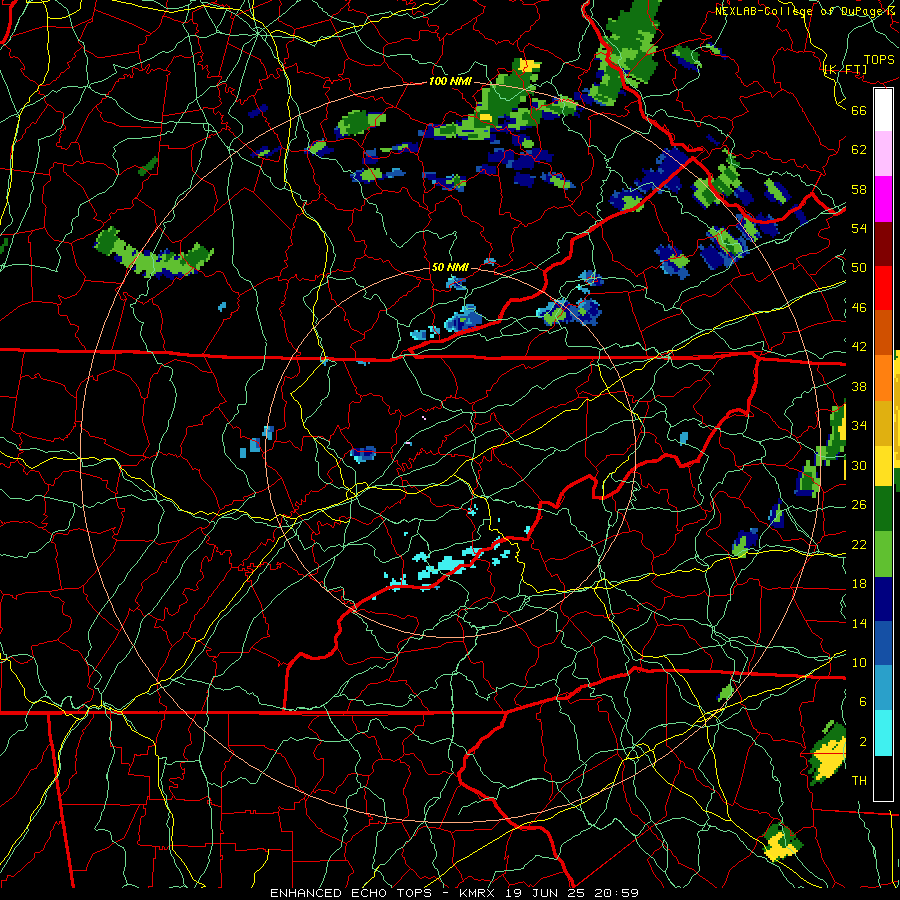900x900 pixels.
Task: Click the cyan legend swatch
Action: click(883, 734)
